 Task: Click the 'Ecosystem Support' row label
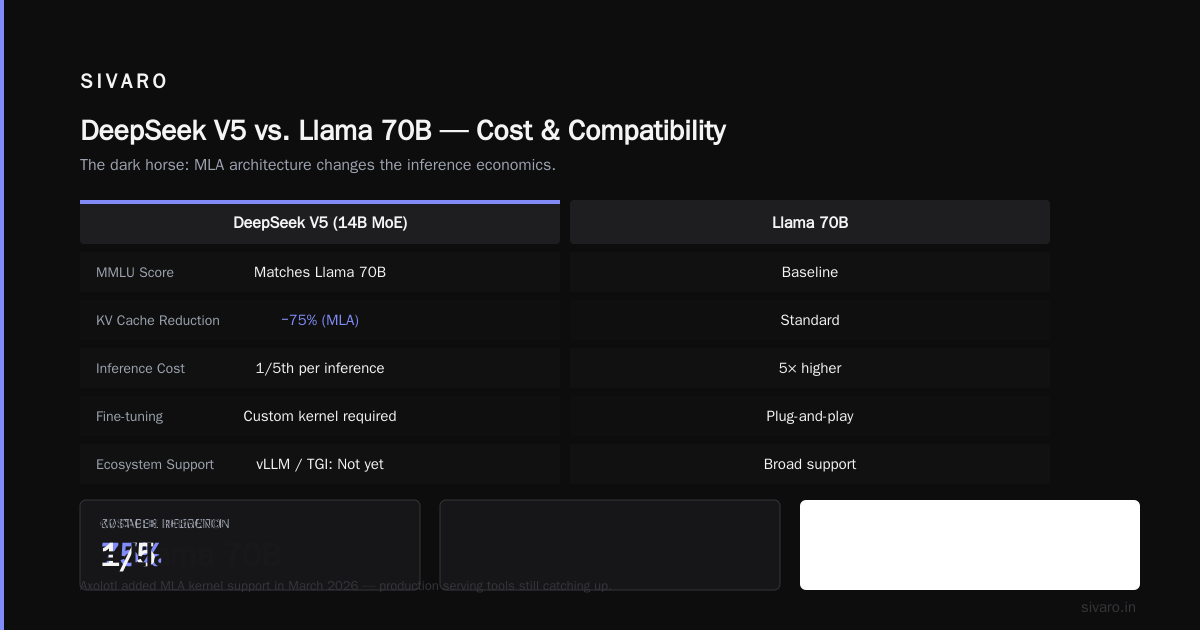coord(155,464)
